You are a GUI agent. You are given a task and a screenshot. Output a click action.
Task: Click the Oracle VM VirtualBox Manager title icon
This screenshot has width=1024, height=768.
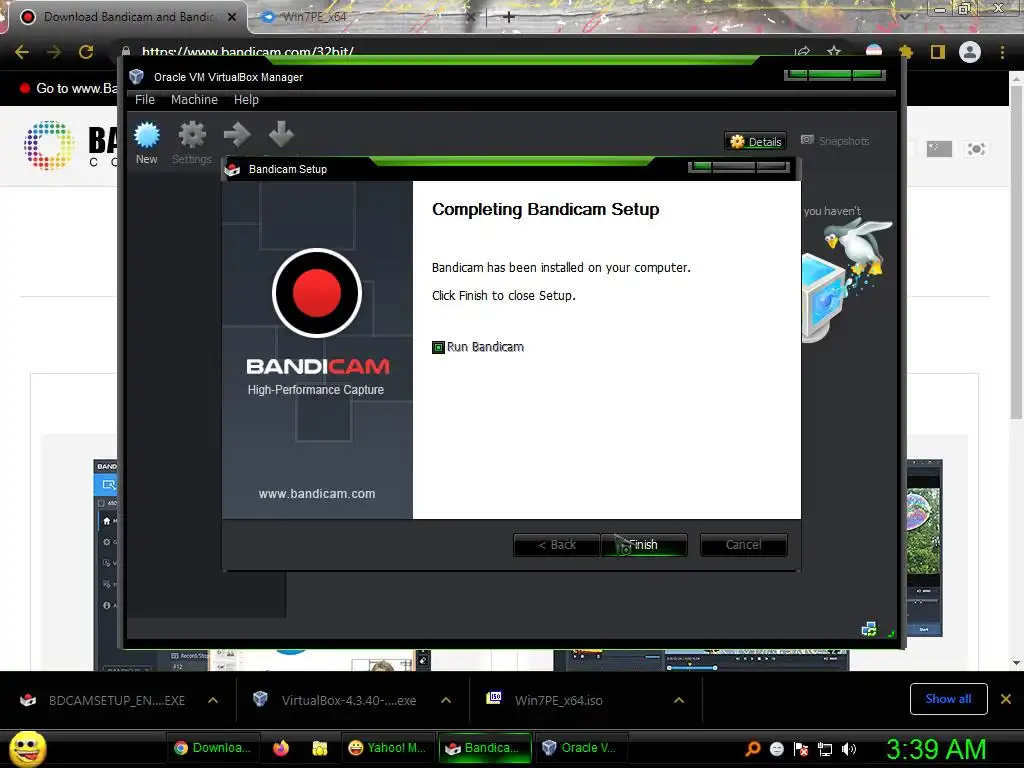[x=136, y=77]
